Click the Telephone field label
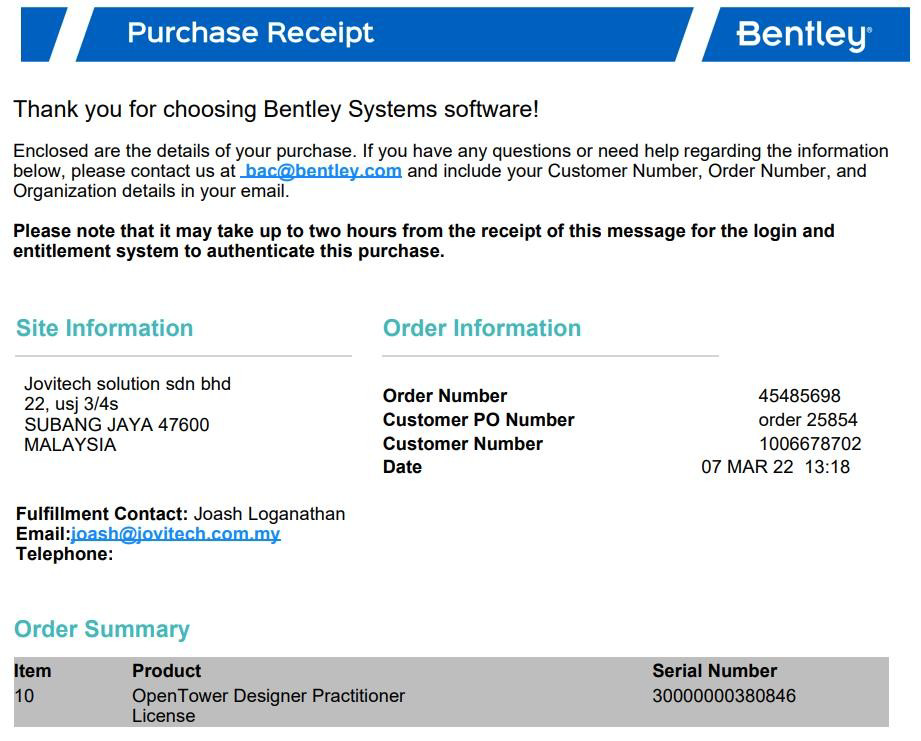921x741 pixels. 64,554
